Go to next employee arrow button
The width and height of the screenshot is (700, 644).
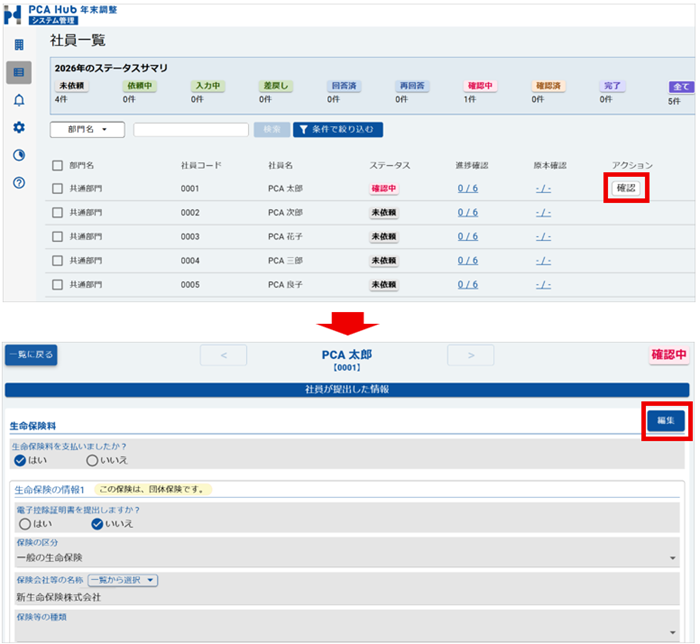pos(471,355)
